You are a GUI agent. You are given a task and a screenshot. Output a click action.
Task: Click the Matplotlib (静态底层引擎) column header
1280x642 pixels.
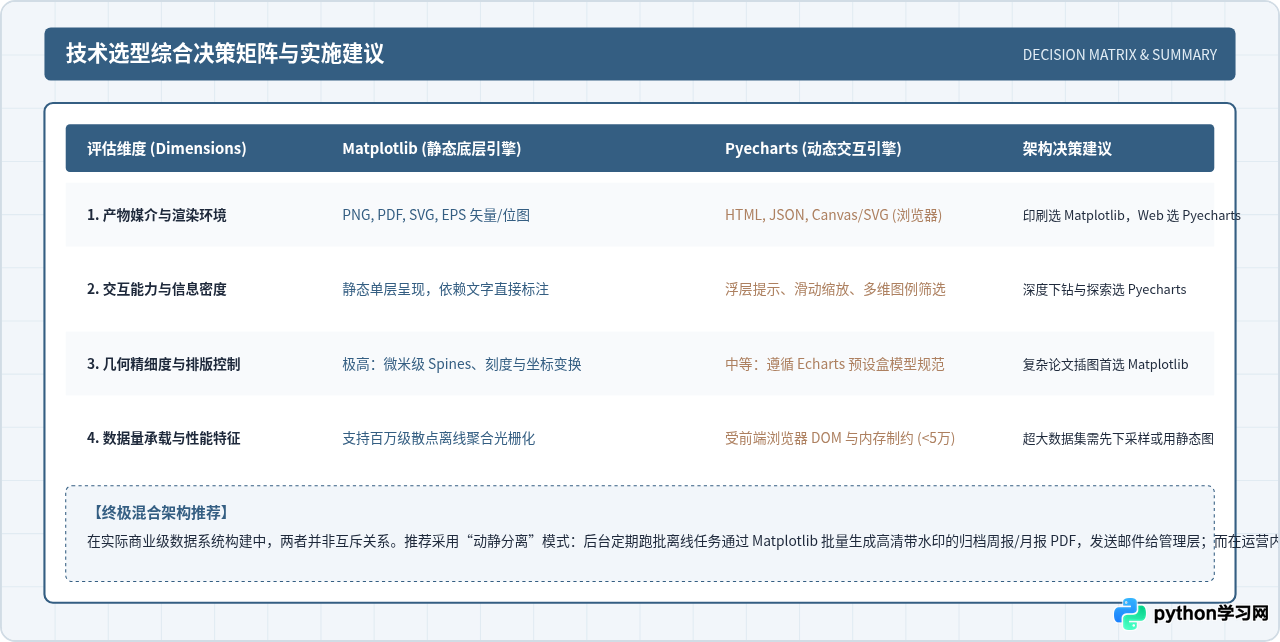pos(431,148)
